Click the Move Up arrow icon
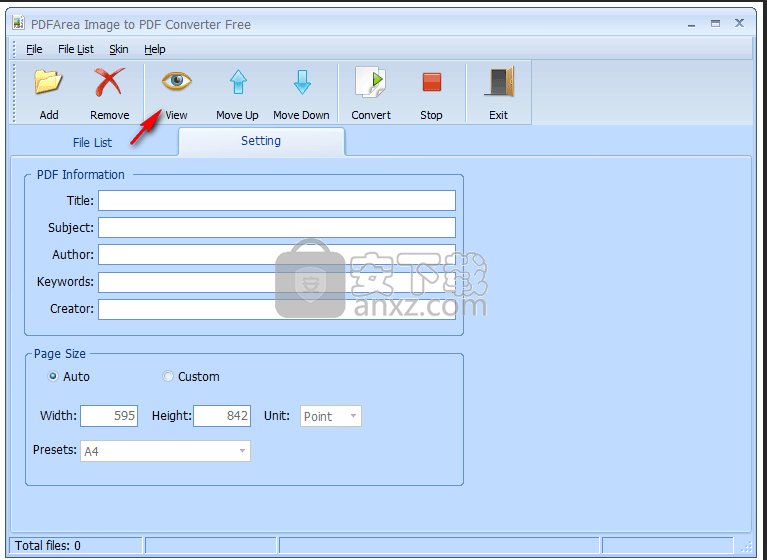Screen dimensions: 767x560 [x=238, y=82]
